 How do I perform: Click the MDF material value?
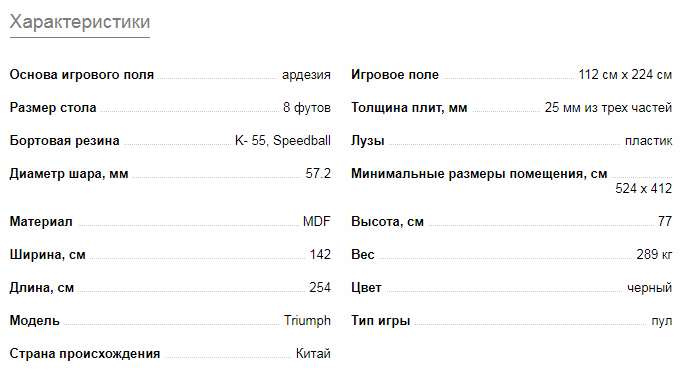(317, 221)
